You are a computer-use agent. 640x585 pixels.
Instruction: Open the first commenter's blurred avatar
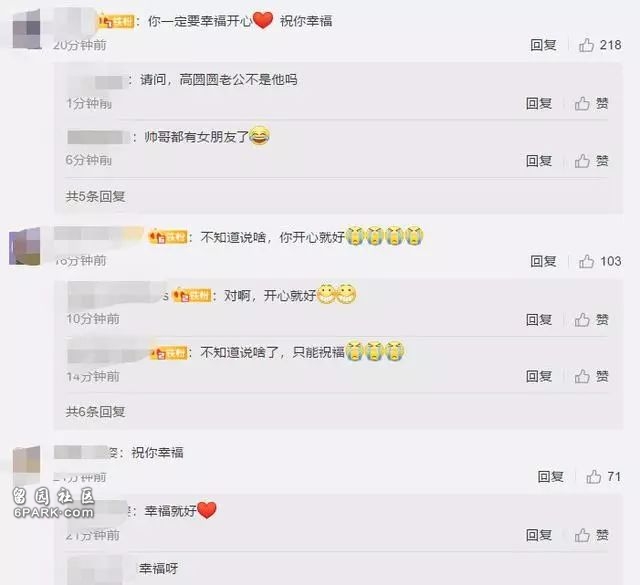[27, 30]
